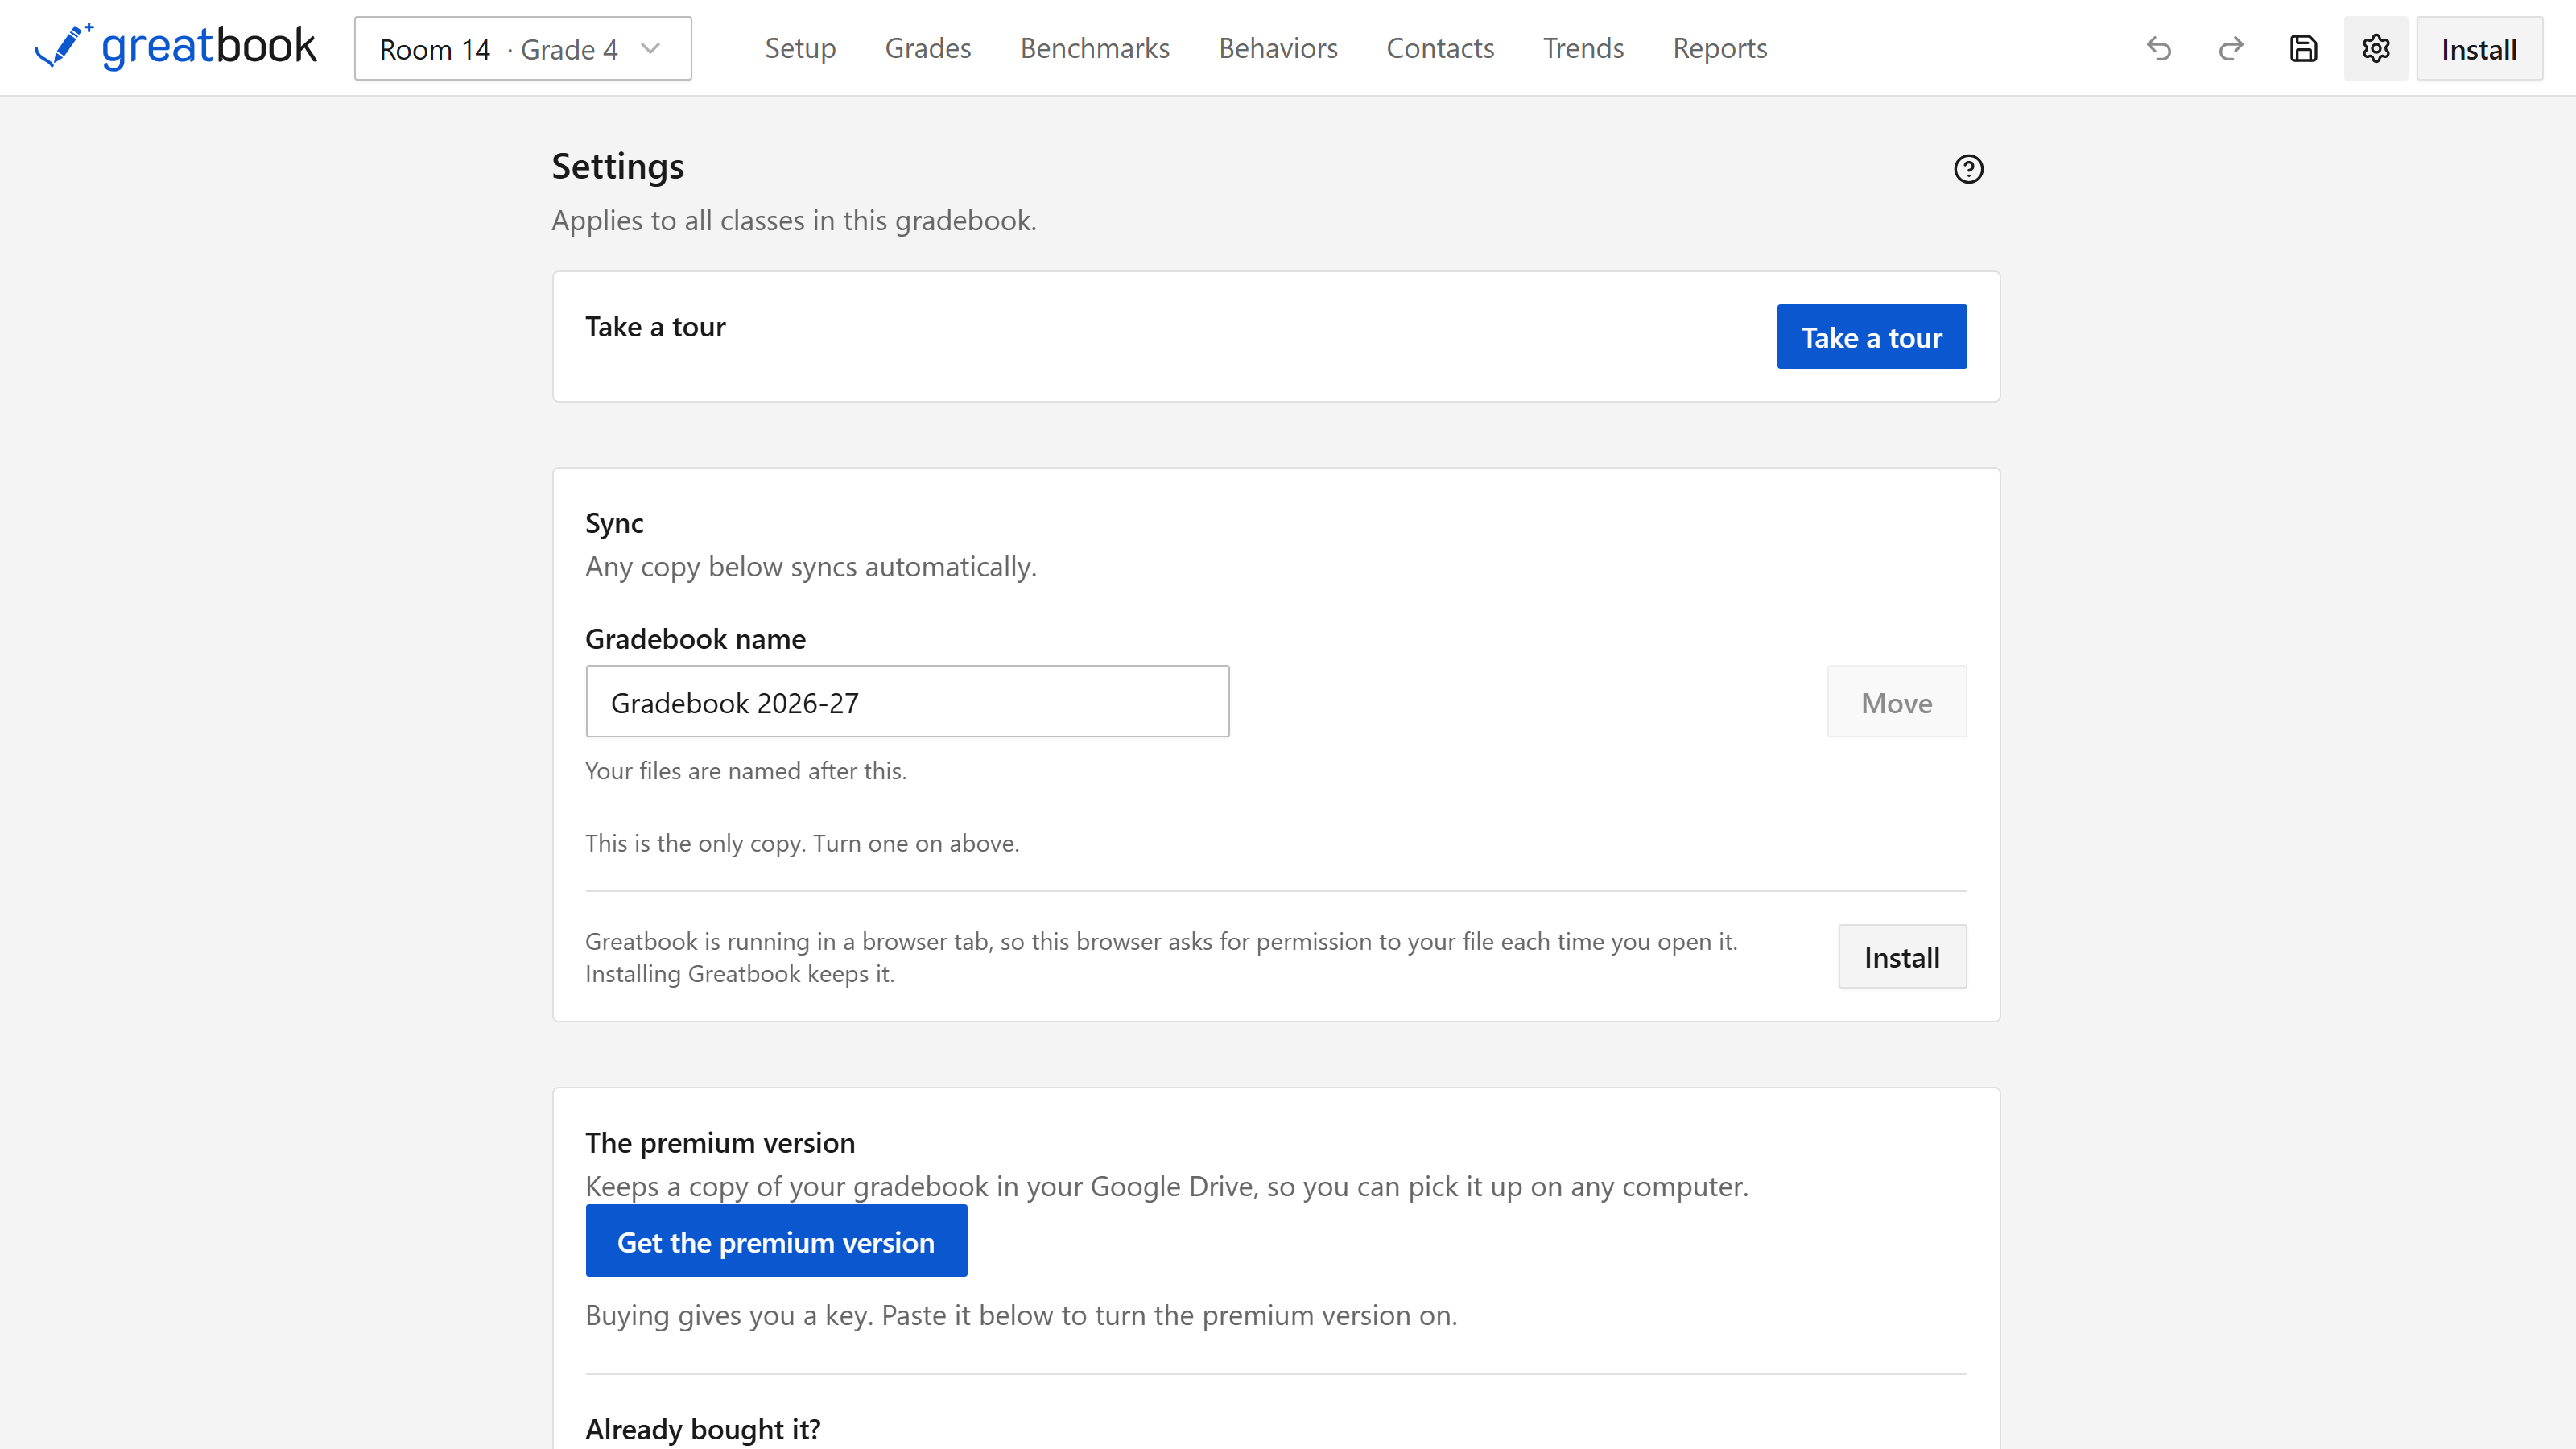Expand the Room 14 class dropdown

523,48
